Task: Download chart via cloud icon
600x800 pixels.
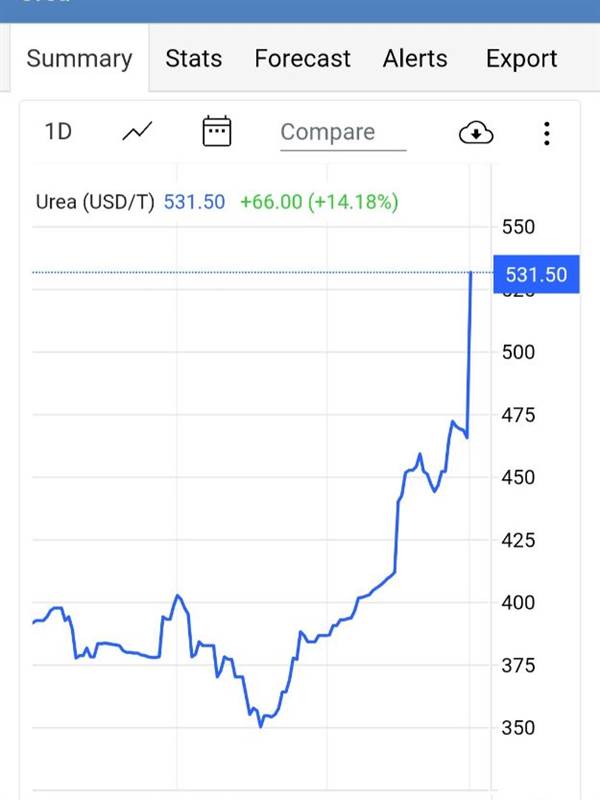Action: (x=476, y=133)
